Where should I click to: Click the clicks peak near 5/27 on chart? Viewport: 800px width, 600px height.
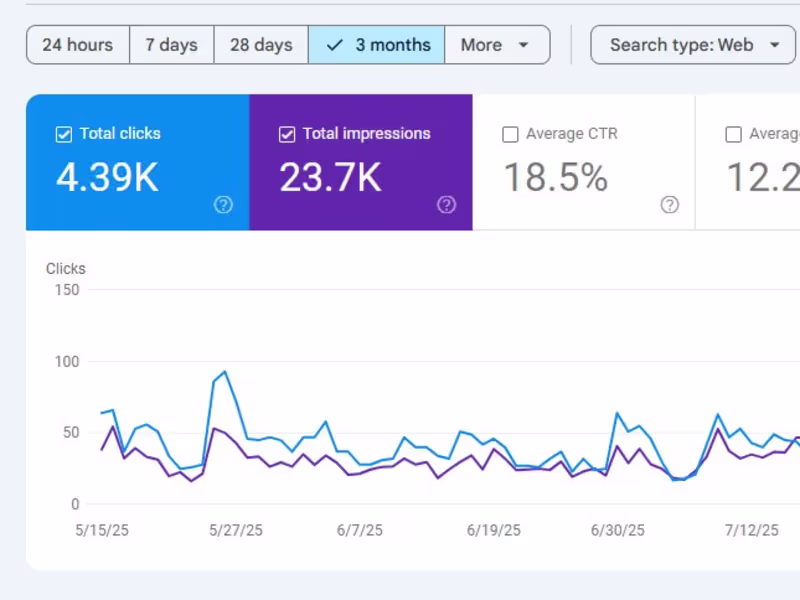coord(222,373)
